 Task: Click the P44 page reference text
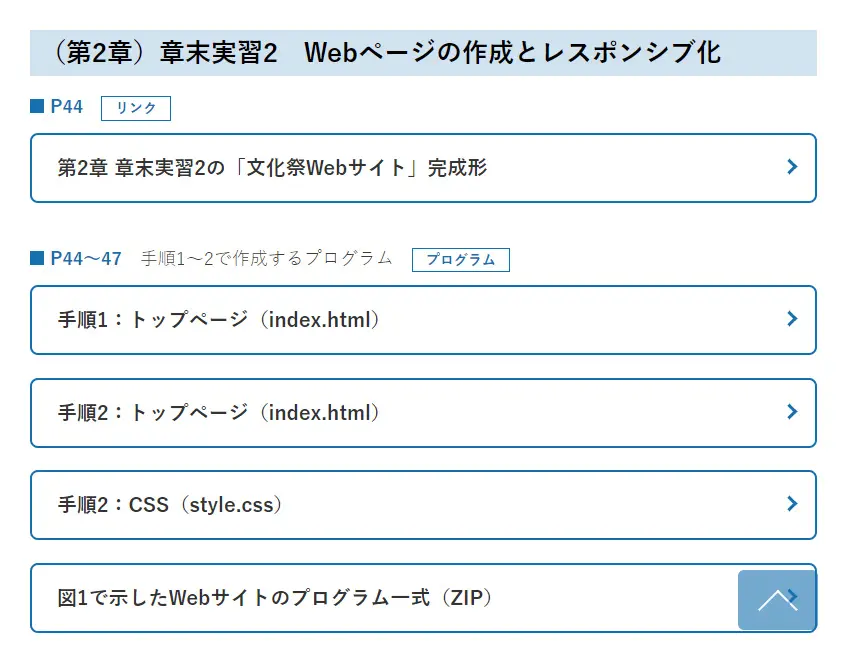67,107
